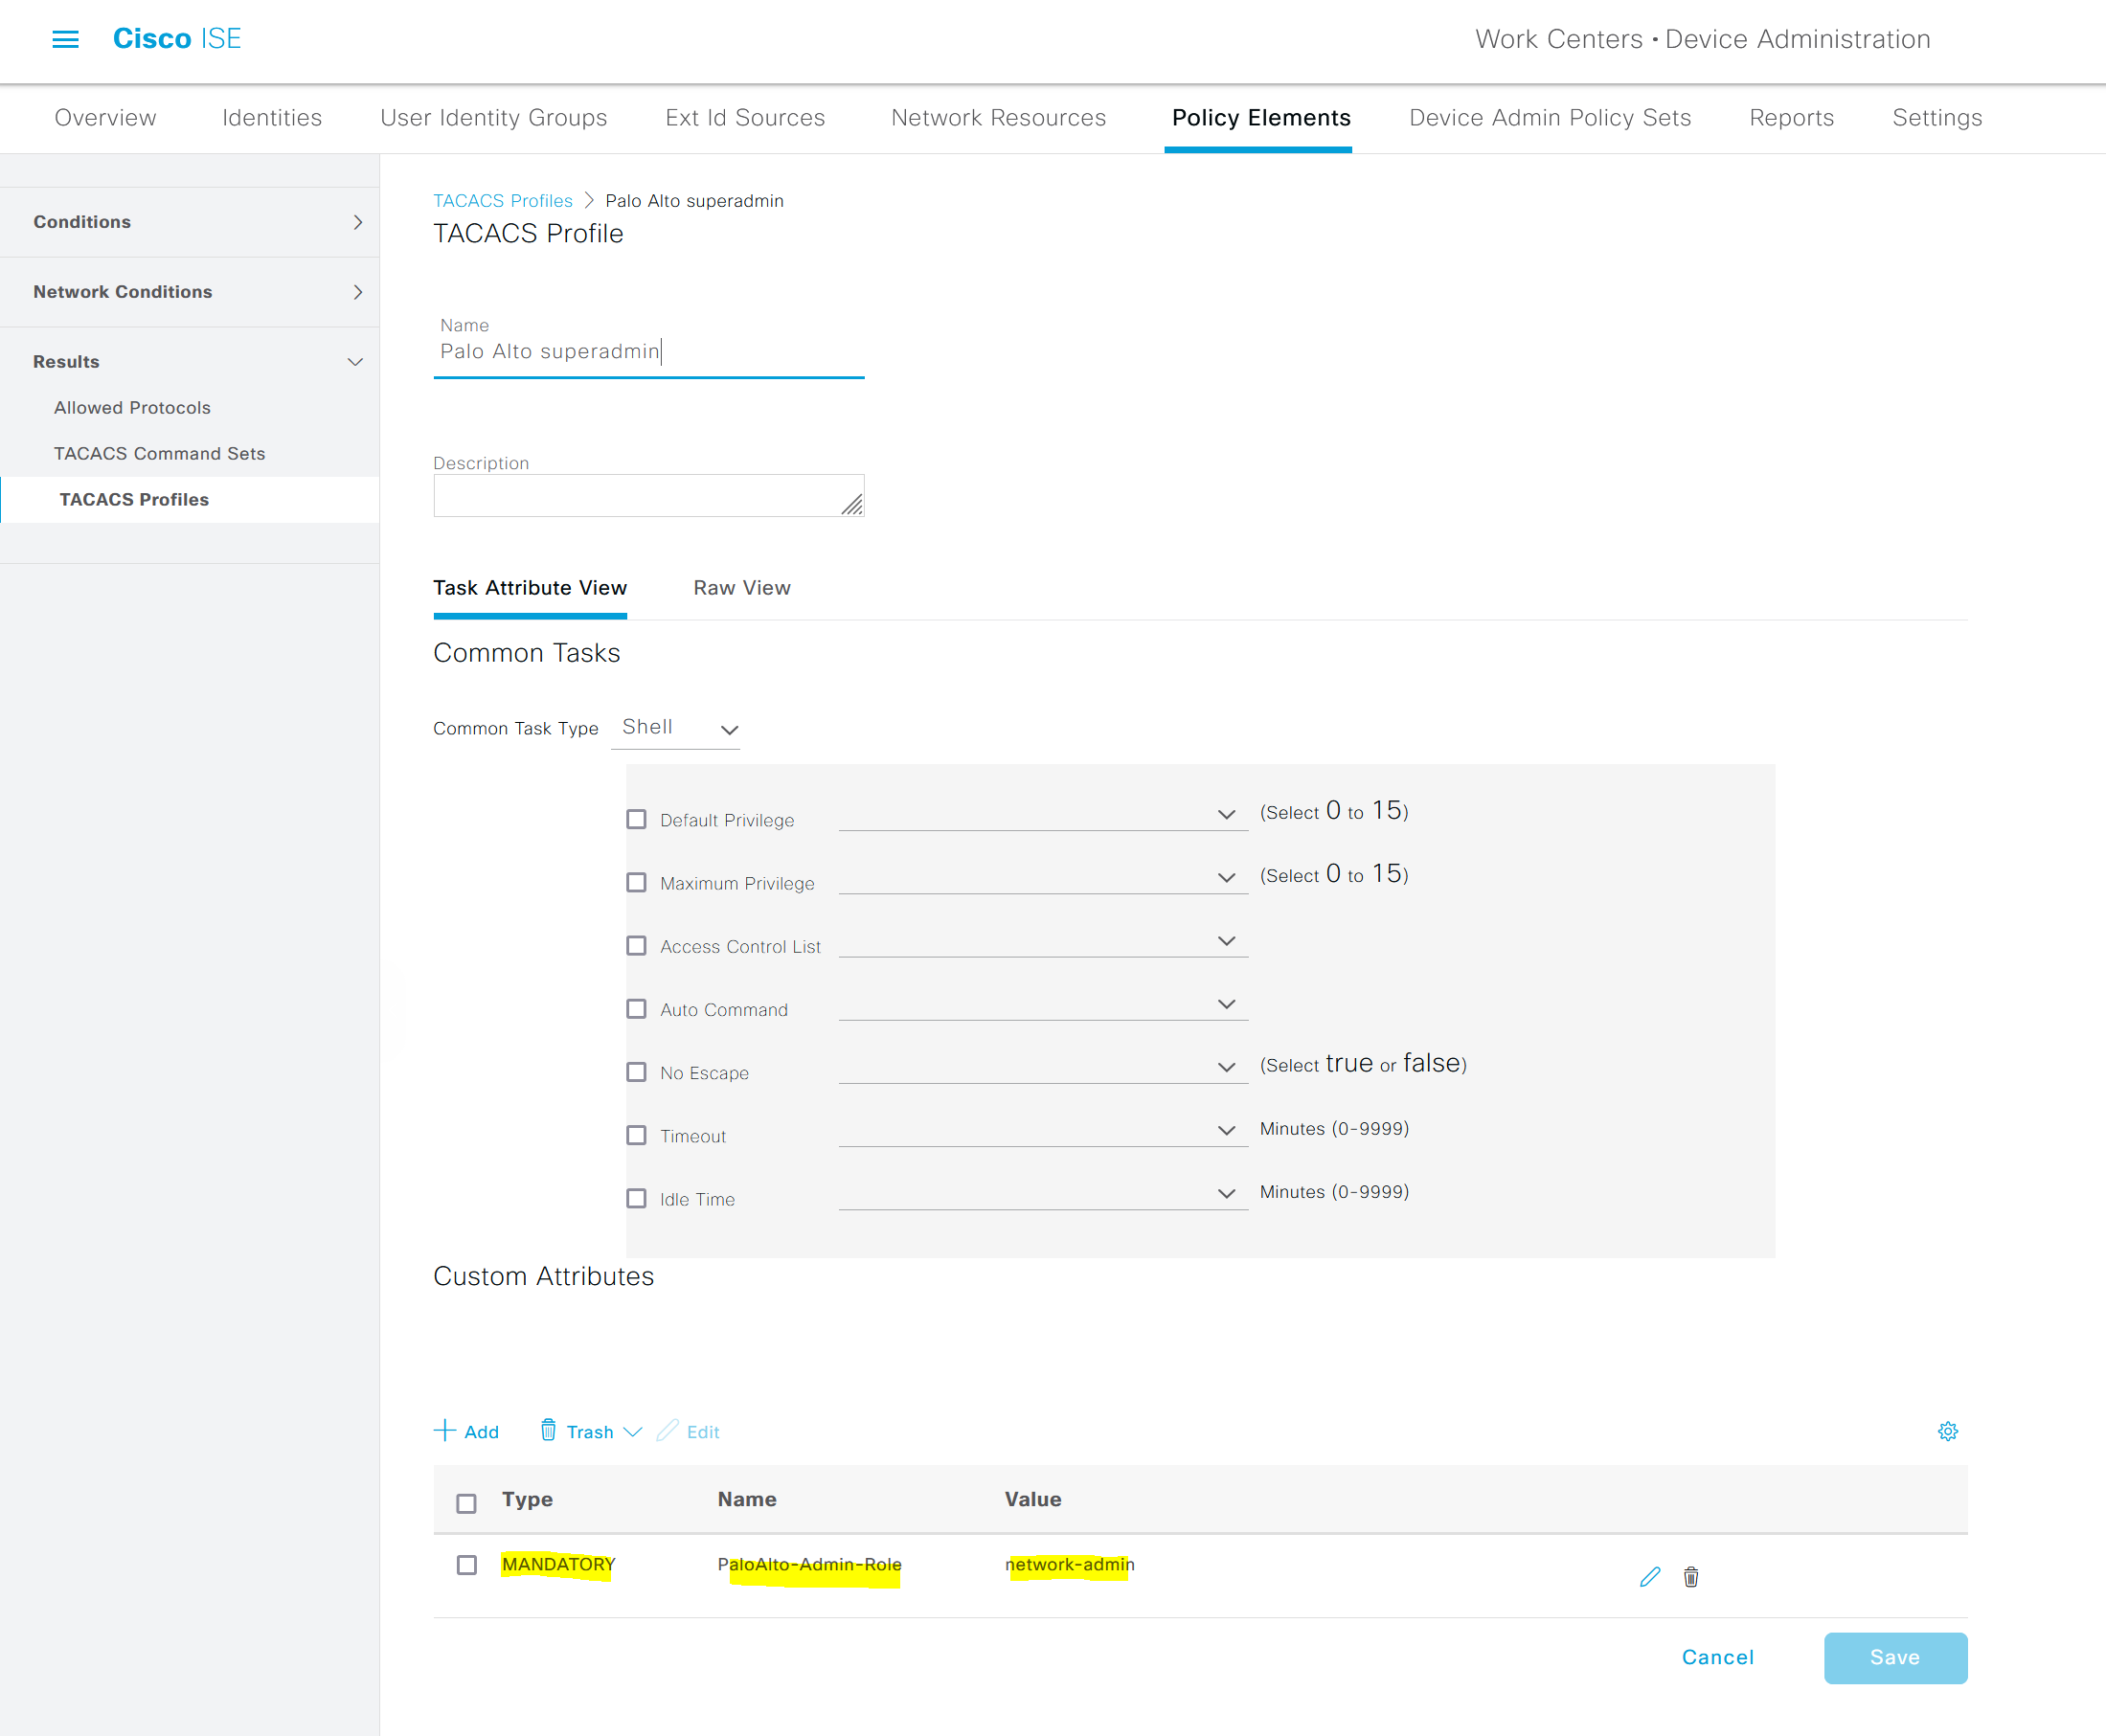This screenshot has width=2106, height=1736.
Task: Click the table settings gear icon
Action: tap(1947, 1431)
